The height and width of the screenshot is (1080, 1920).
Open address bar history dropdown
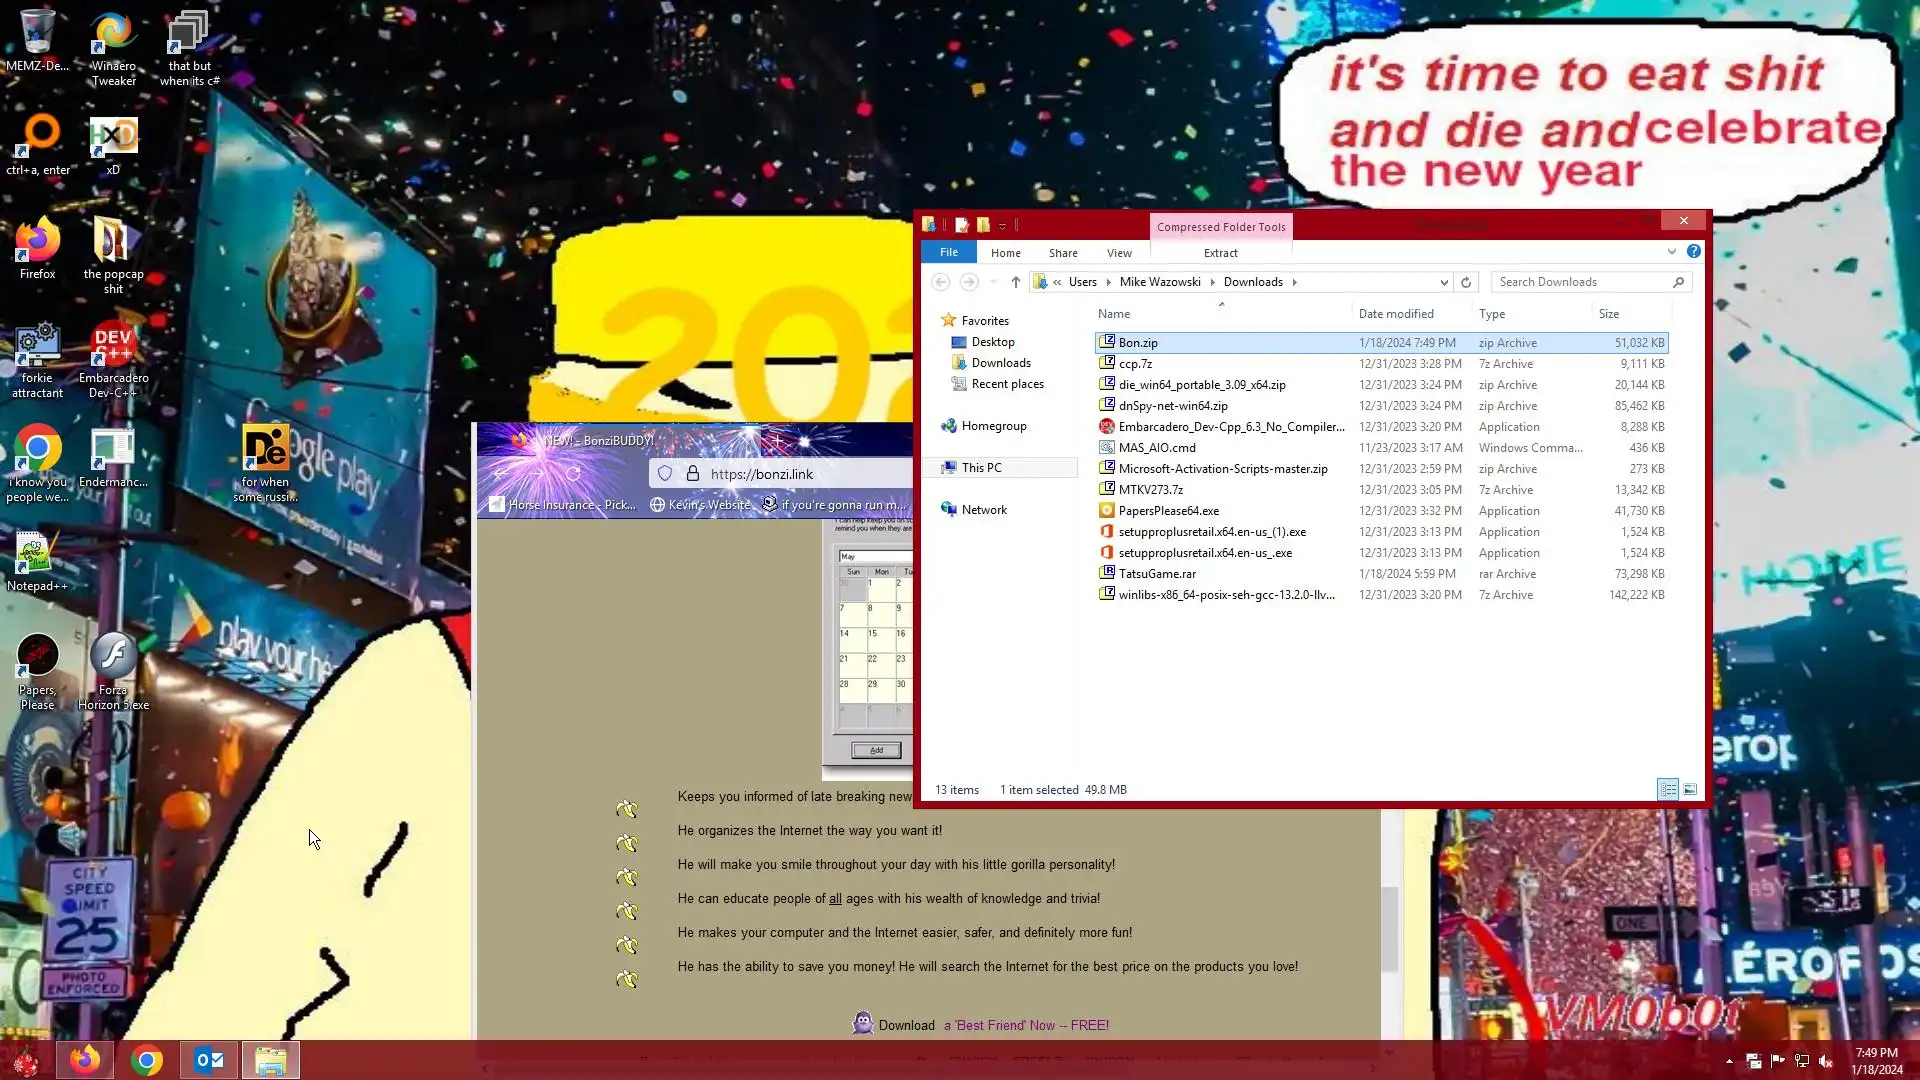pyautogui.click(x=1443, y=282)
